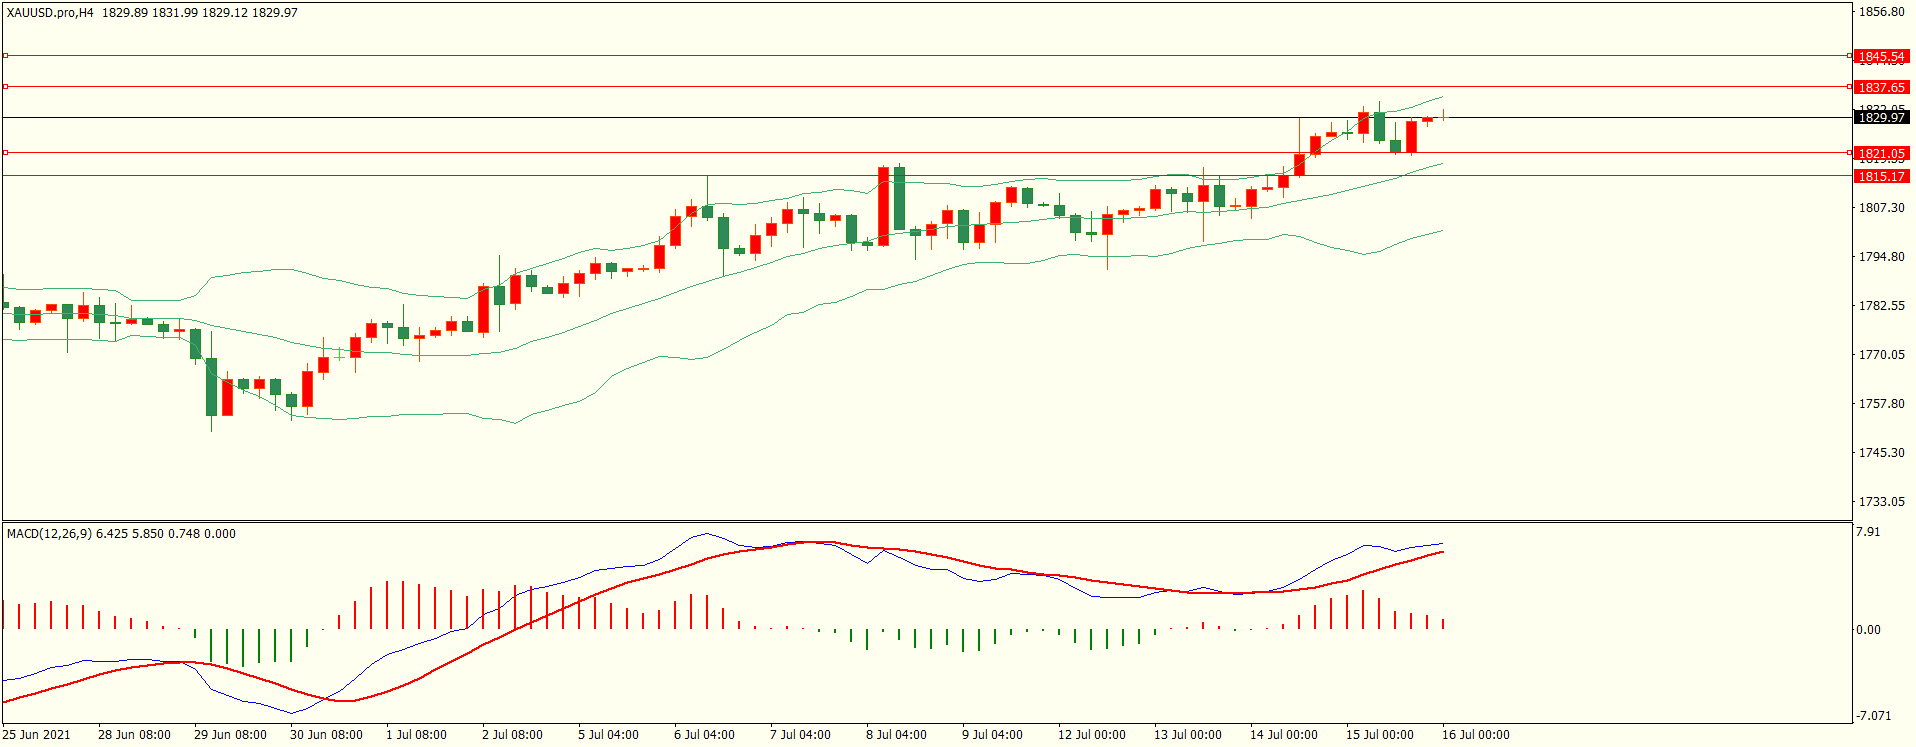Click the 7 Jul 04:00 time label
Screen dimensions: 1916x747
click(800, 735)
